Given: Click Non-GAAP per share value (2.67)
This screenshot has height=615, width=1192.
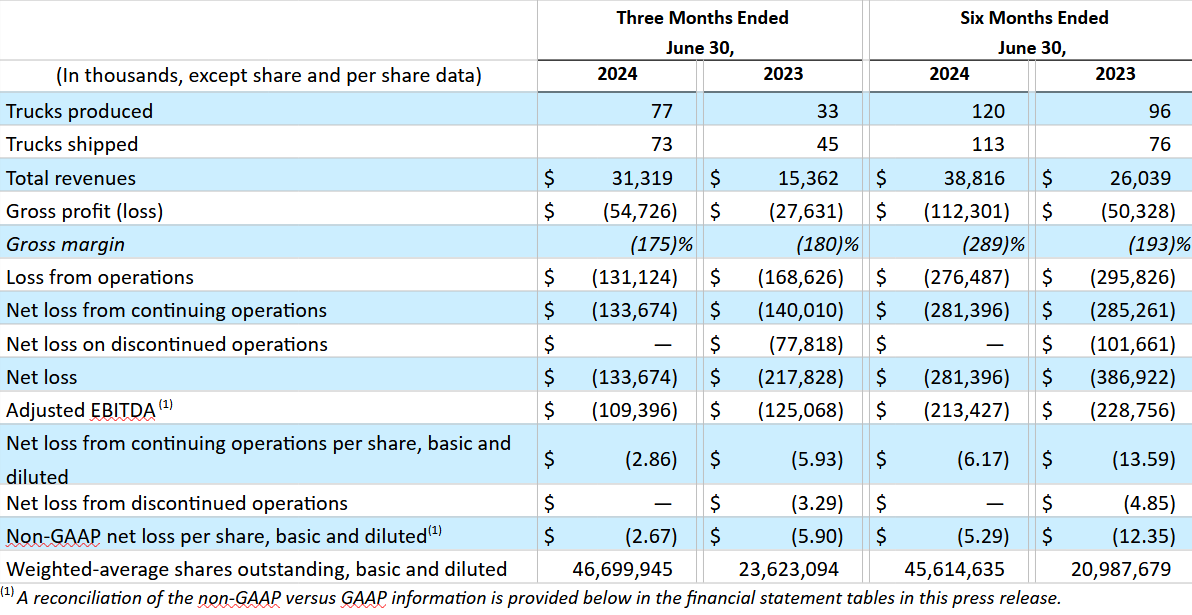Looking at the screenshot, I should point(651,536).
